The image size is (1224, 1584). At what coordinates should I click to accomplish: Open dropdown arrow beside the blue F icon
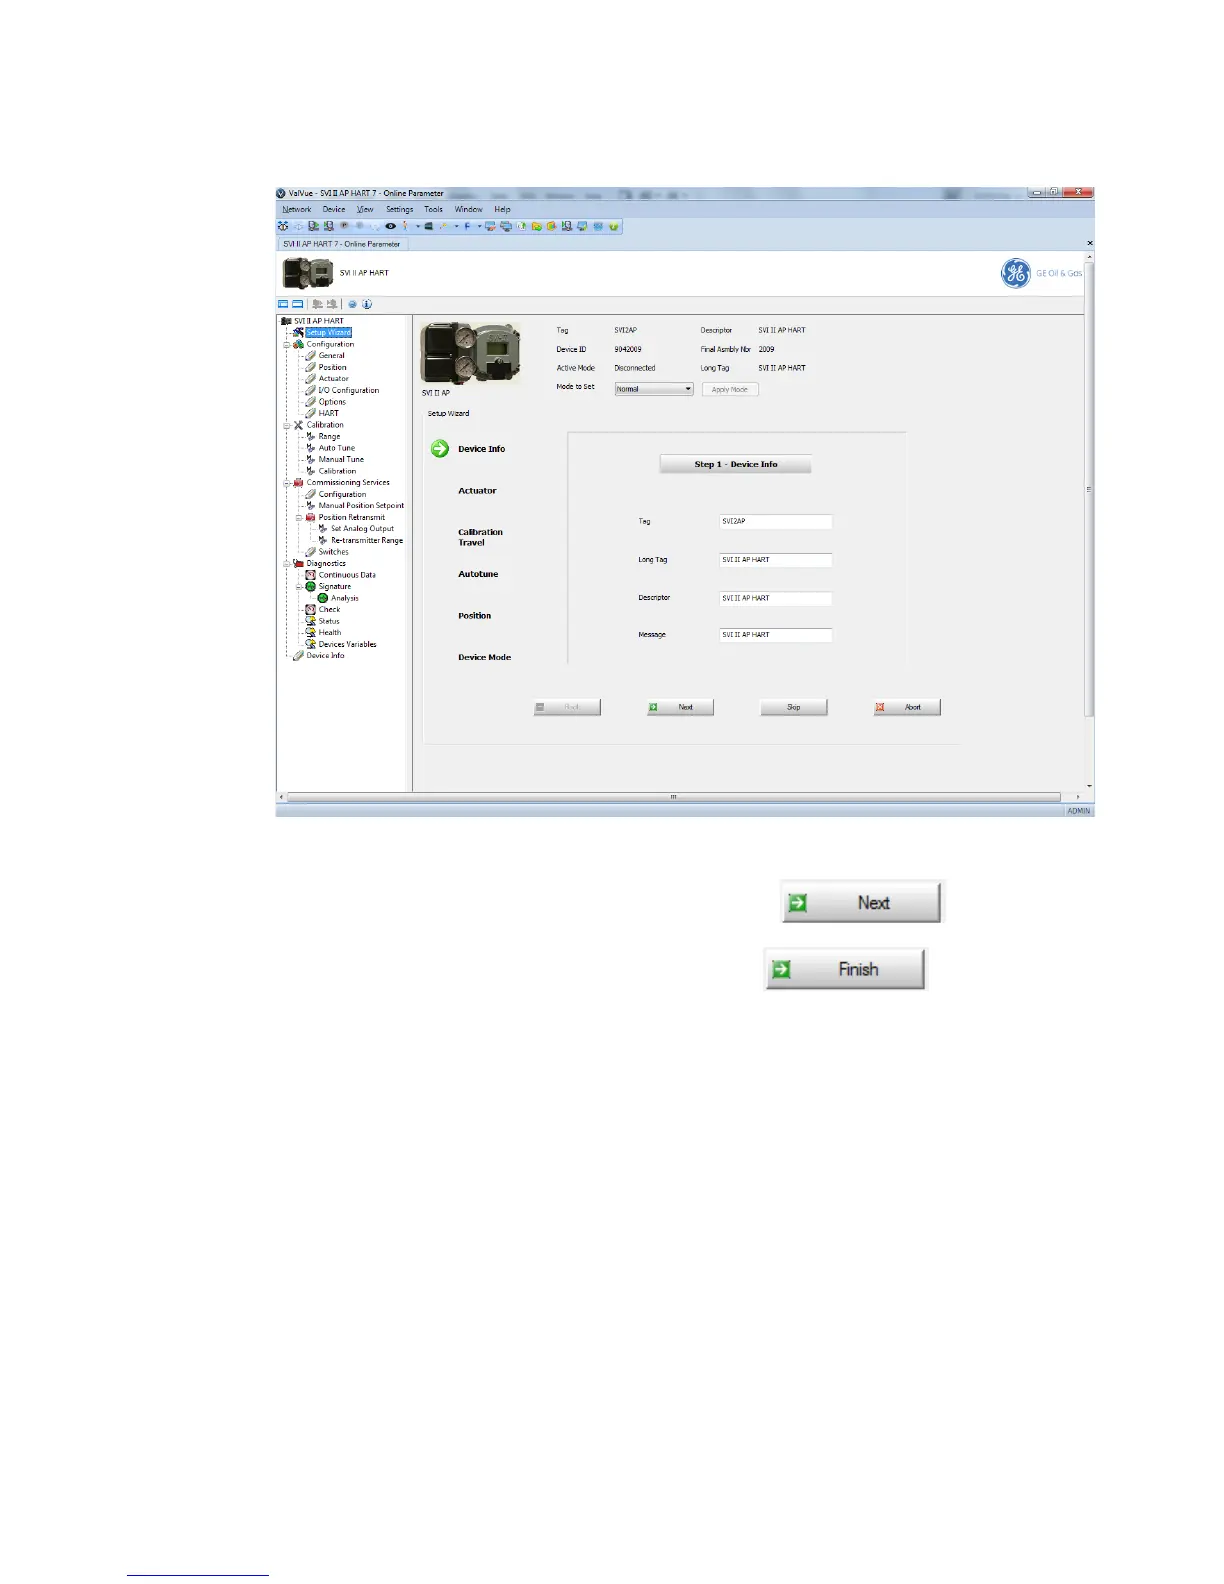(x=479, y=226)
